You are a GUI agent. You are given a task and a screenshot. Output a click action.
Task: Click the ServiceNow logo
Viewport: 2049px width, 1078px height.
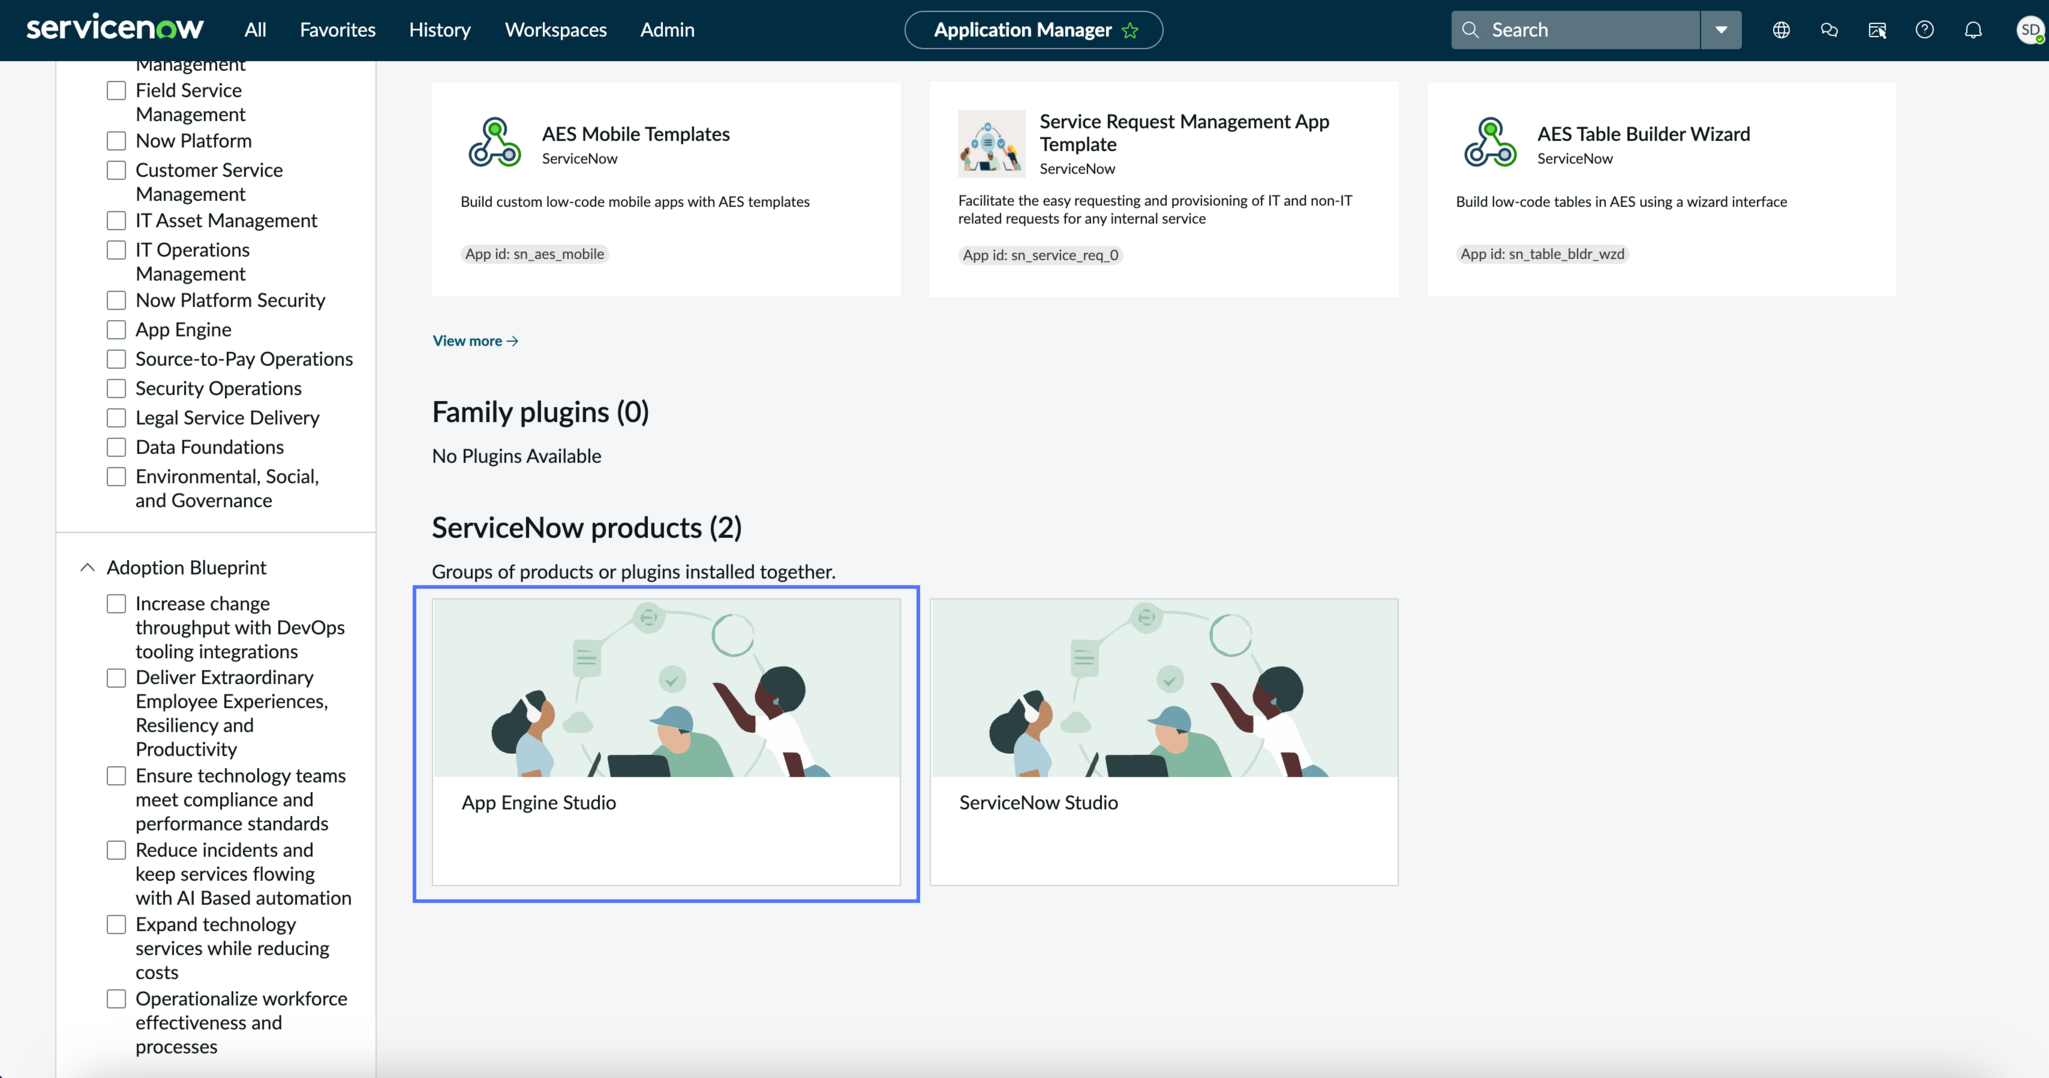tap(115, 28)
